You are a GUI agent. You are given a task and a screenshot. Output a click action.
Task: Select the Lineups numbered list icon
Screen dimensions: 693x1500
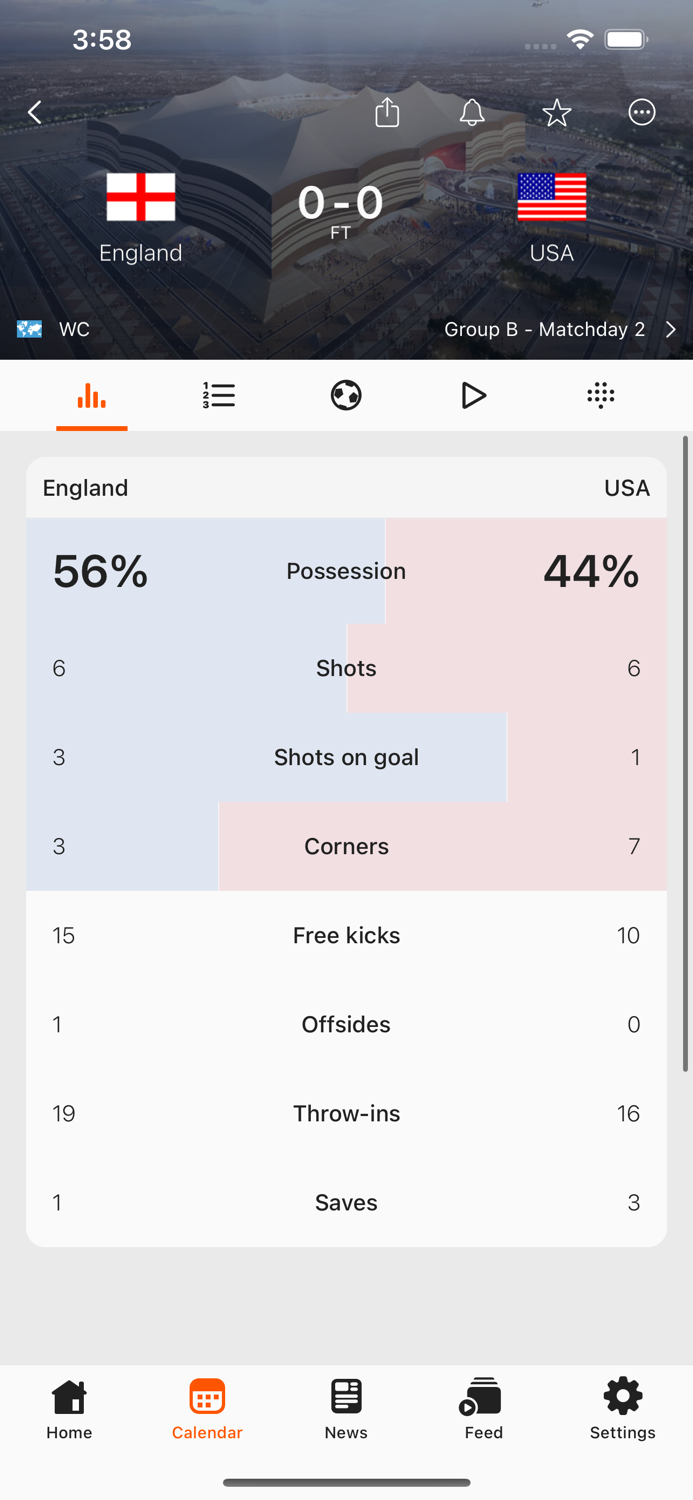(218, 395)
